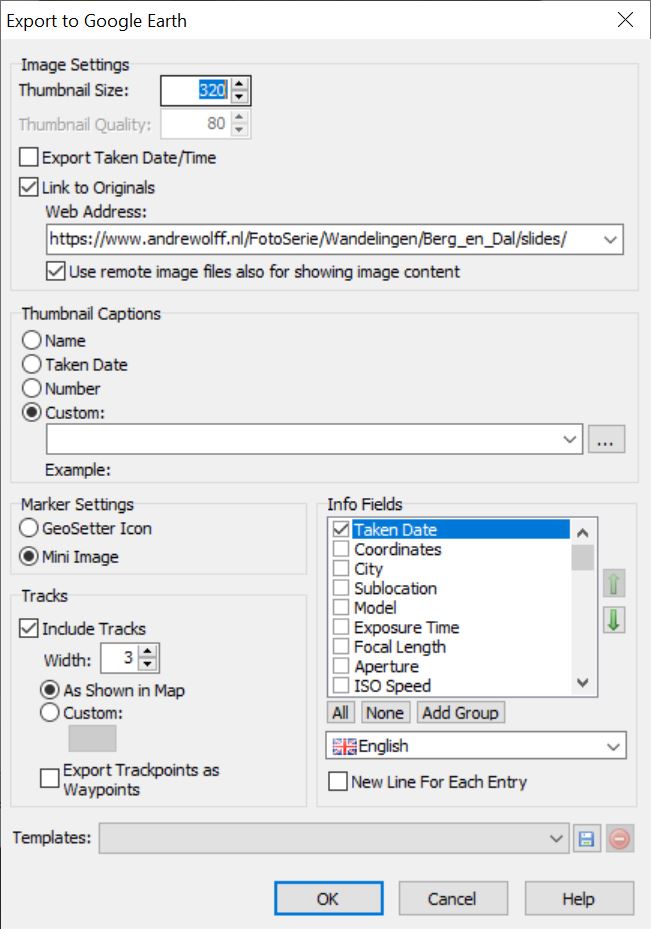Increase Thumbnail Size with up arrow
Screen dimensions: 651x929
(240, 84)
